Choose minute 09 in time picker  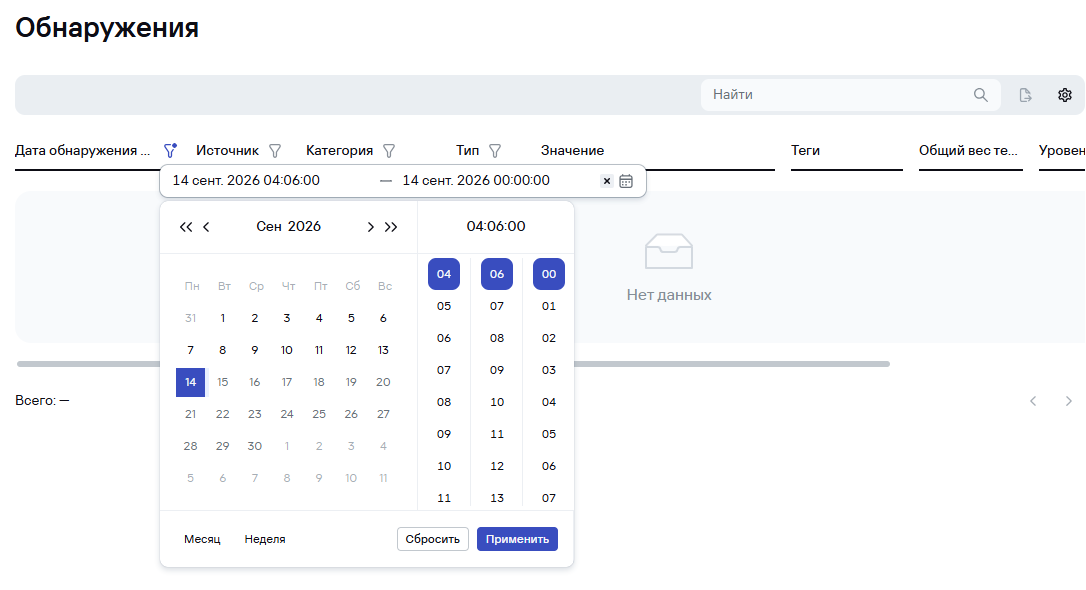point(497,370)
